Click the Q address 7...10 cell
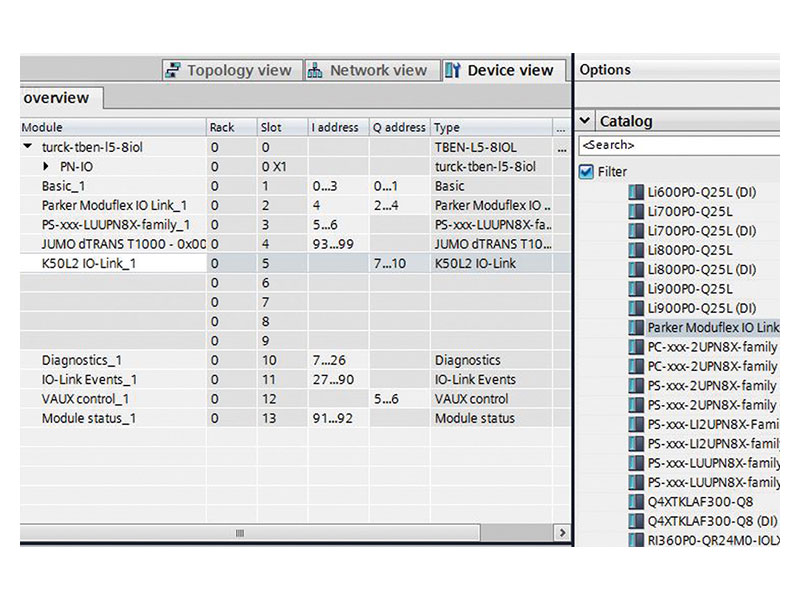The image size is (800, 600). [400, 263]
